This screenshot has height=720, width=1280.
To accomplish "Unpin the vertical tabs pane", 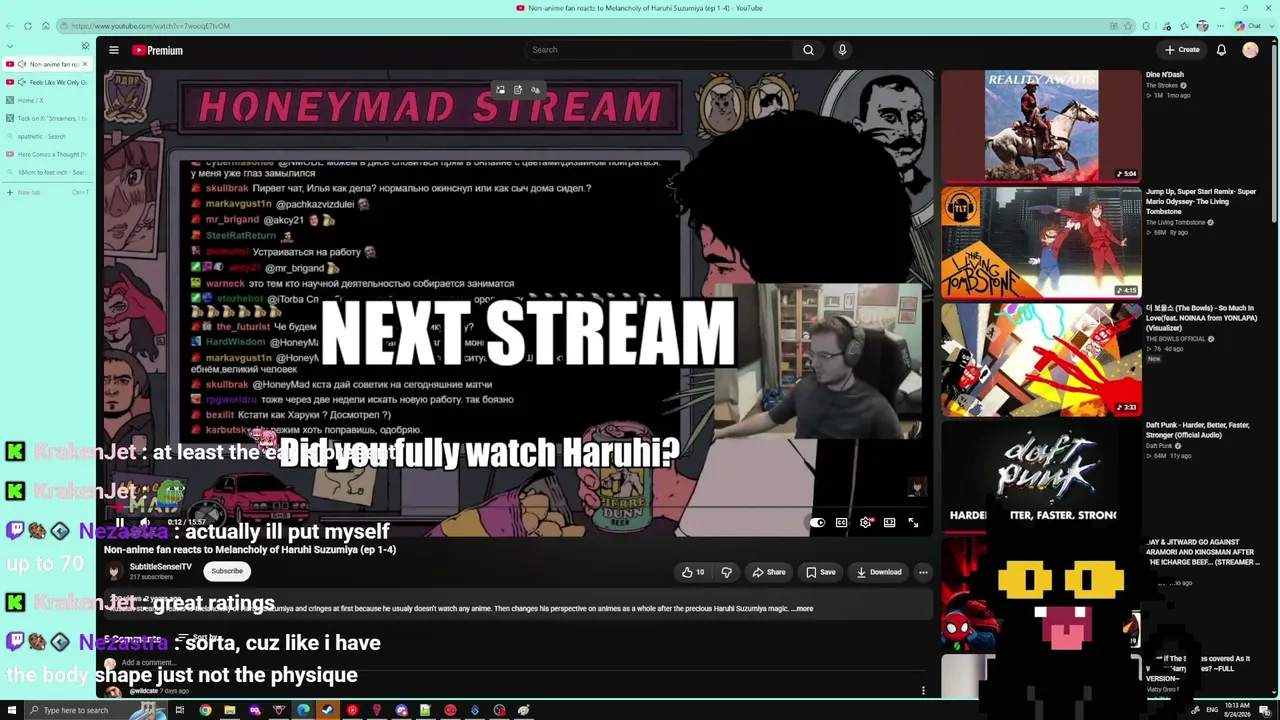I will (x=85, y=46).
